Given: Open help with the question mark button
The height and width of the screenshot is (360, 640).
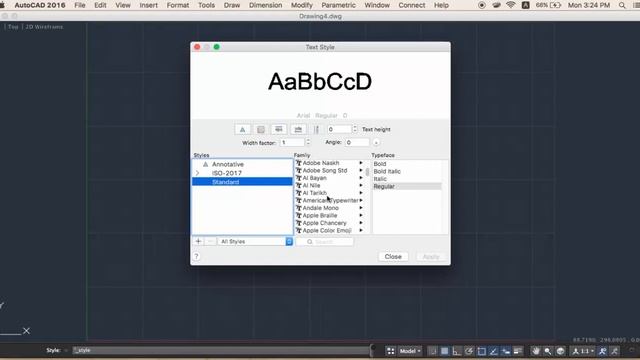Looking at the screenshot, I should [196, 256].
